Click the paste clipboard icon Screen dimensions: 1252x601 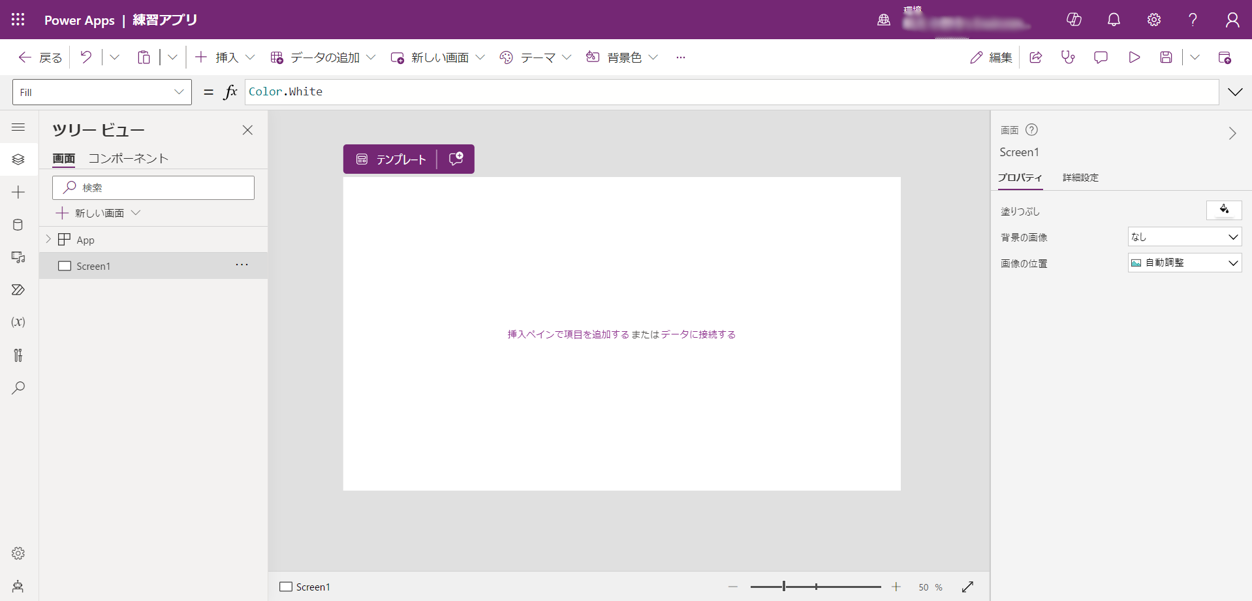144,58
